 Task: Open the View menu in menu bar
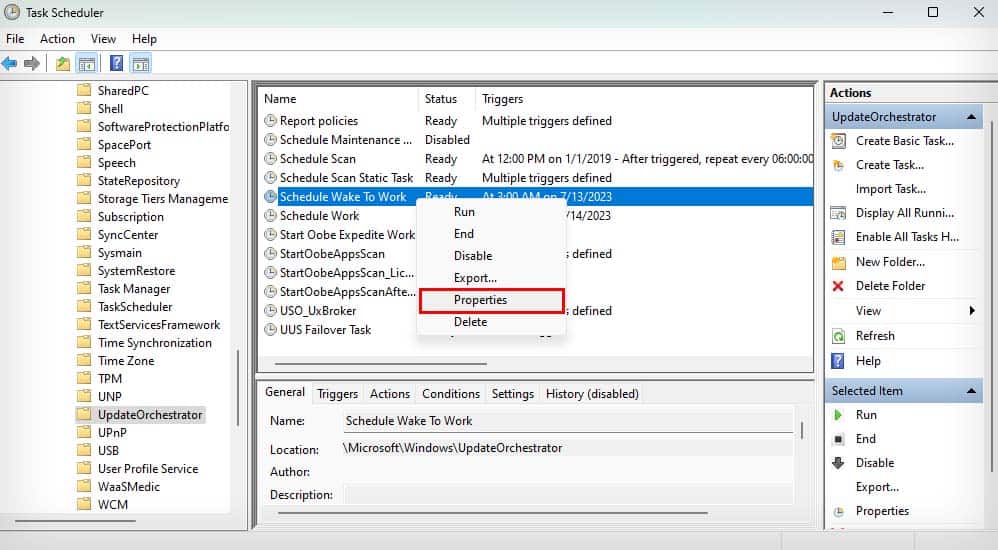tap(103, 39)
